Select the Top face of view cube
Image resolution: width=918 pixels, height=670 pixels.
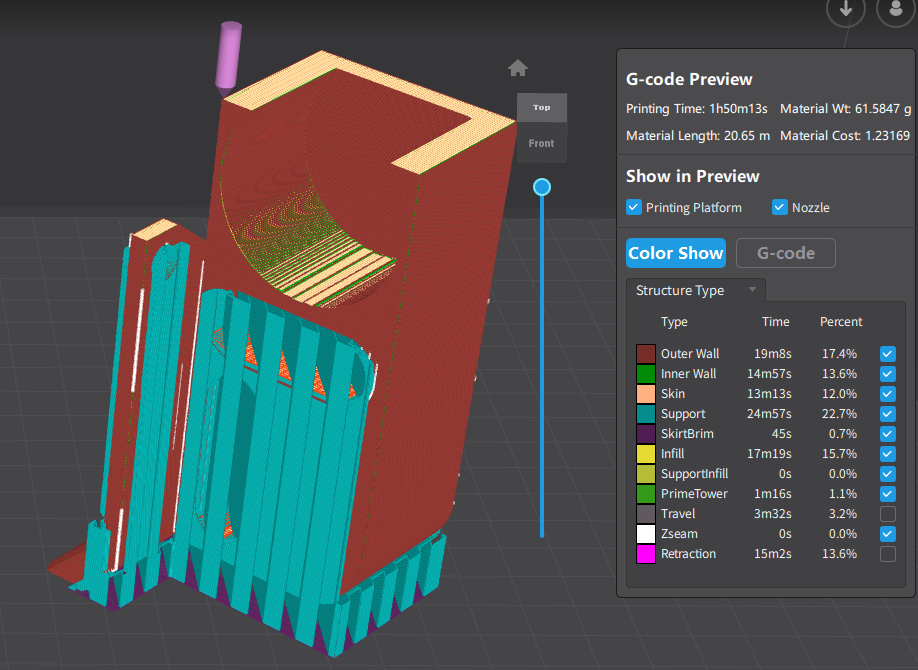(541, 107)
